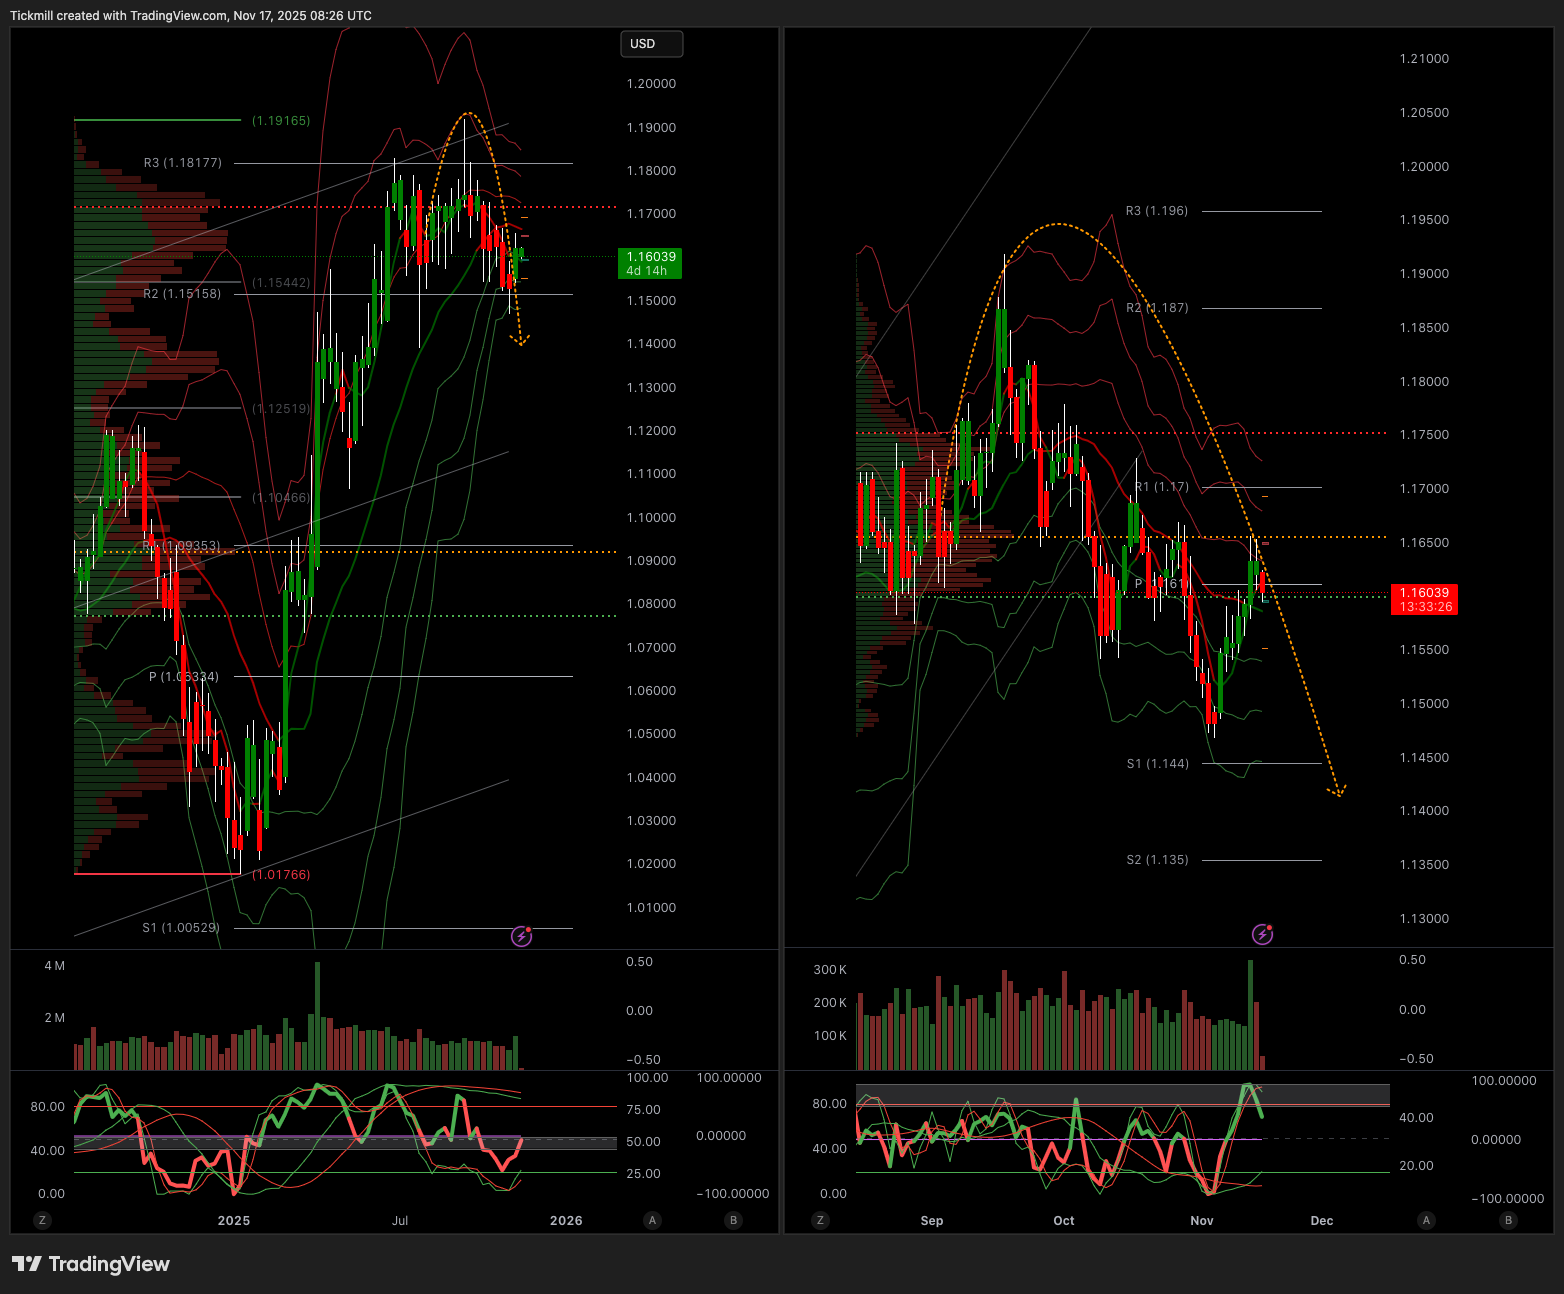Open the purple lightning icon on right chart
The width and height of the screenshot is (1564, 1294).
click(x=1262, y=934)
